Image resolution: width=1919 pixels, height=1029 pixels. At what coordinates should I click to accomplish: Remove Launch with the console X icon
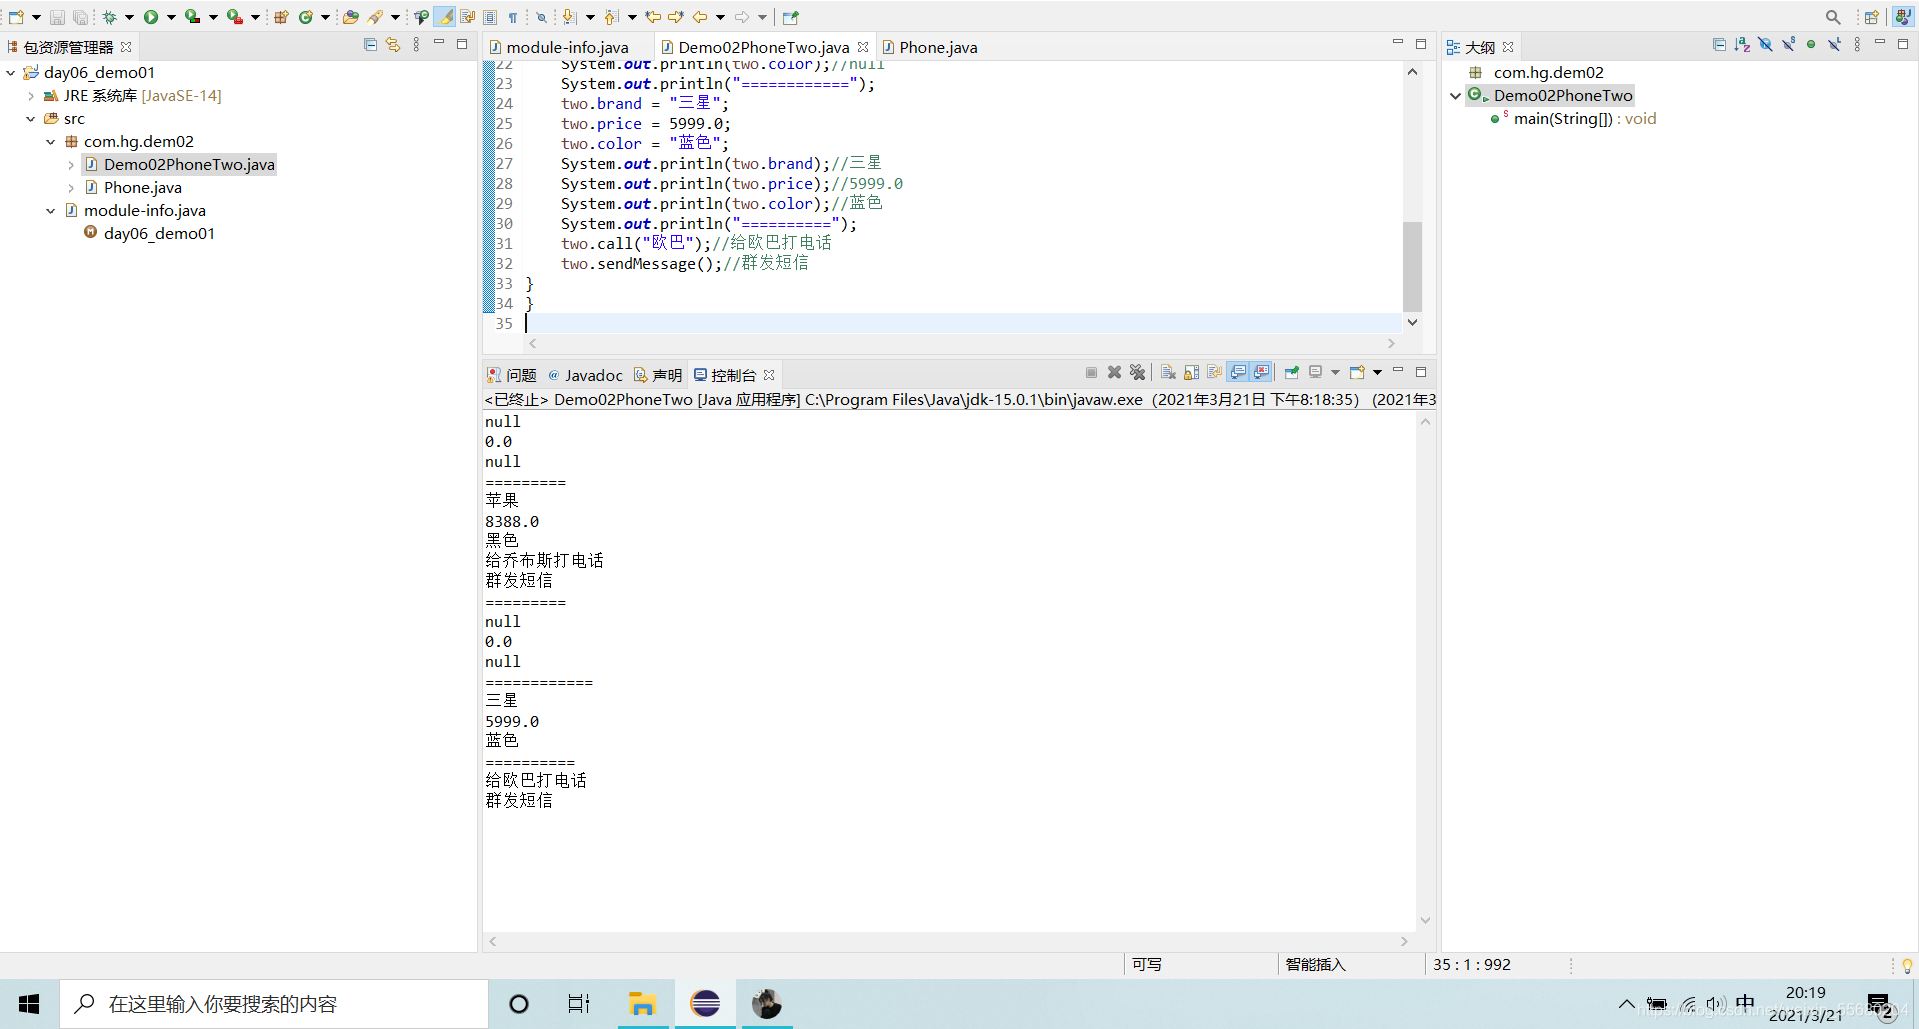coord(1114,372)
